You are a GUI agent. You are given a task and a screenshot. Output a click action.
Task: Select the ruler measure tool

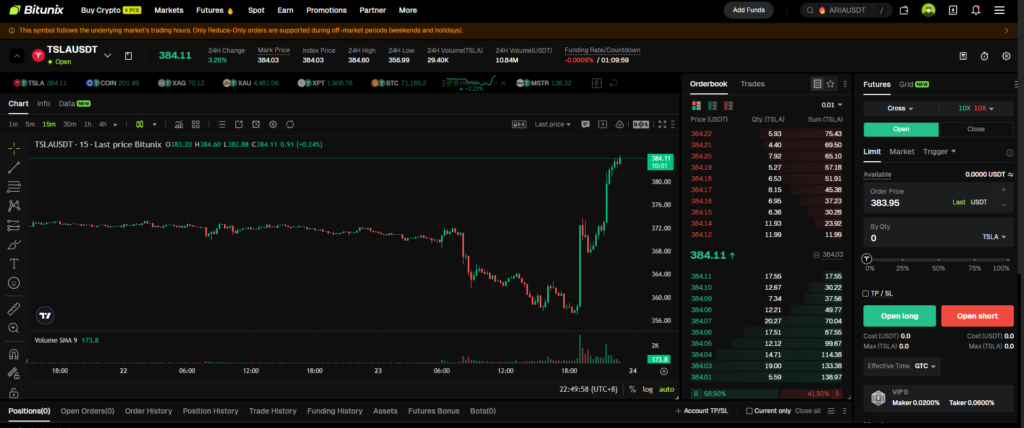point(14,308)
